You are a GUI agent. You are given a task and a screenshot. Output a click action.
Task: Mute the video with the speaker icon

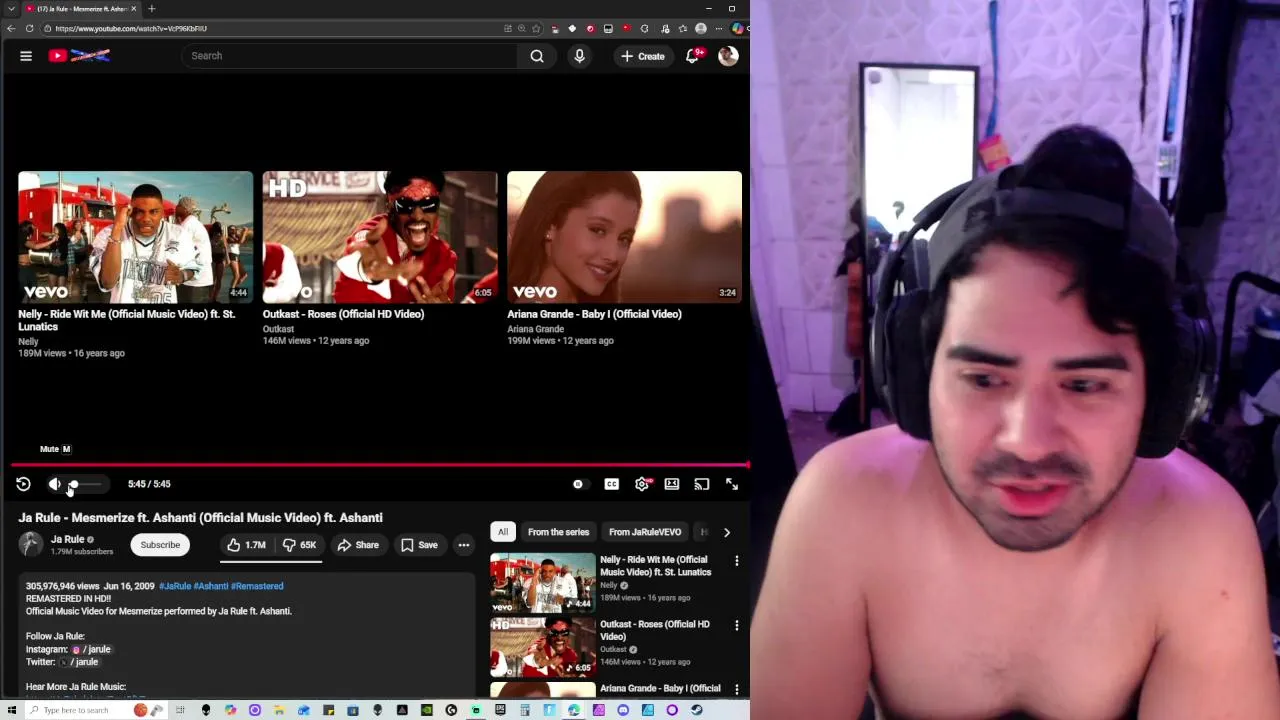tap(54, 484)
